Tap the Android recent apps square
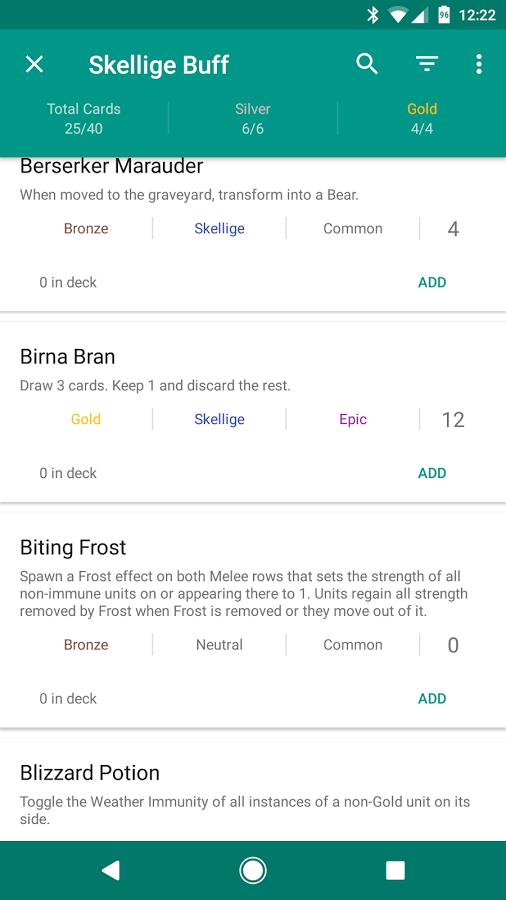Screen dimensions: 506x900 tap(395, 870)
